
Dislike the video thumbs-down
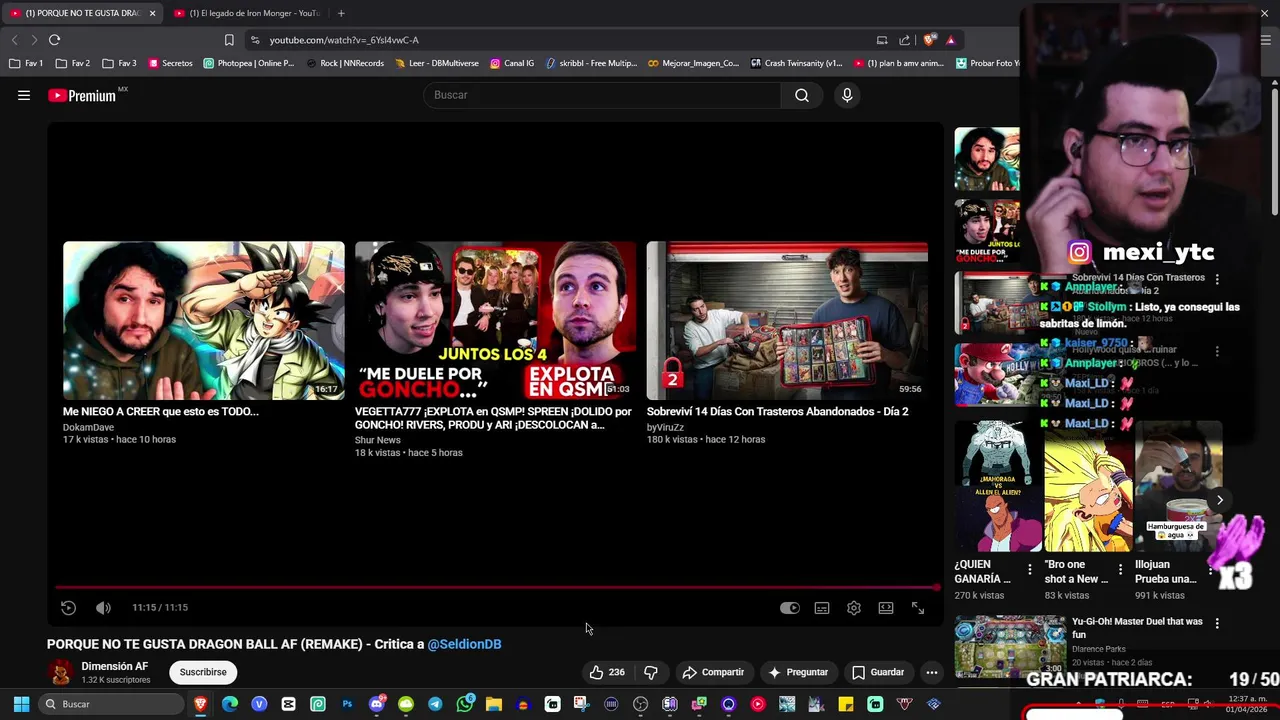[x=651, y=672]
